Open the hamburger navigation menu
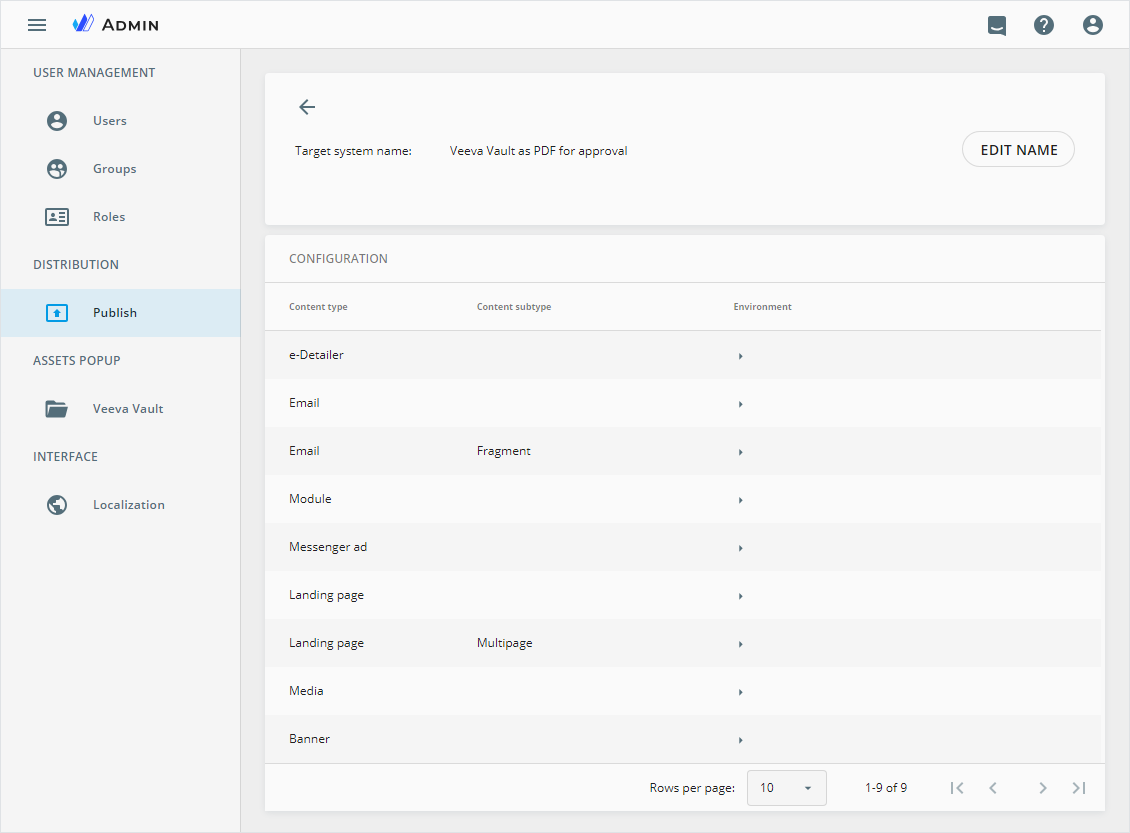Image resolution: width=1130 pixels, height=833 pixels. [37, 25]
